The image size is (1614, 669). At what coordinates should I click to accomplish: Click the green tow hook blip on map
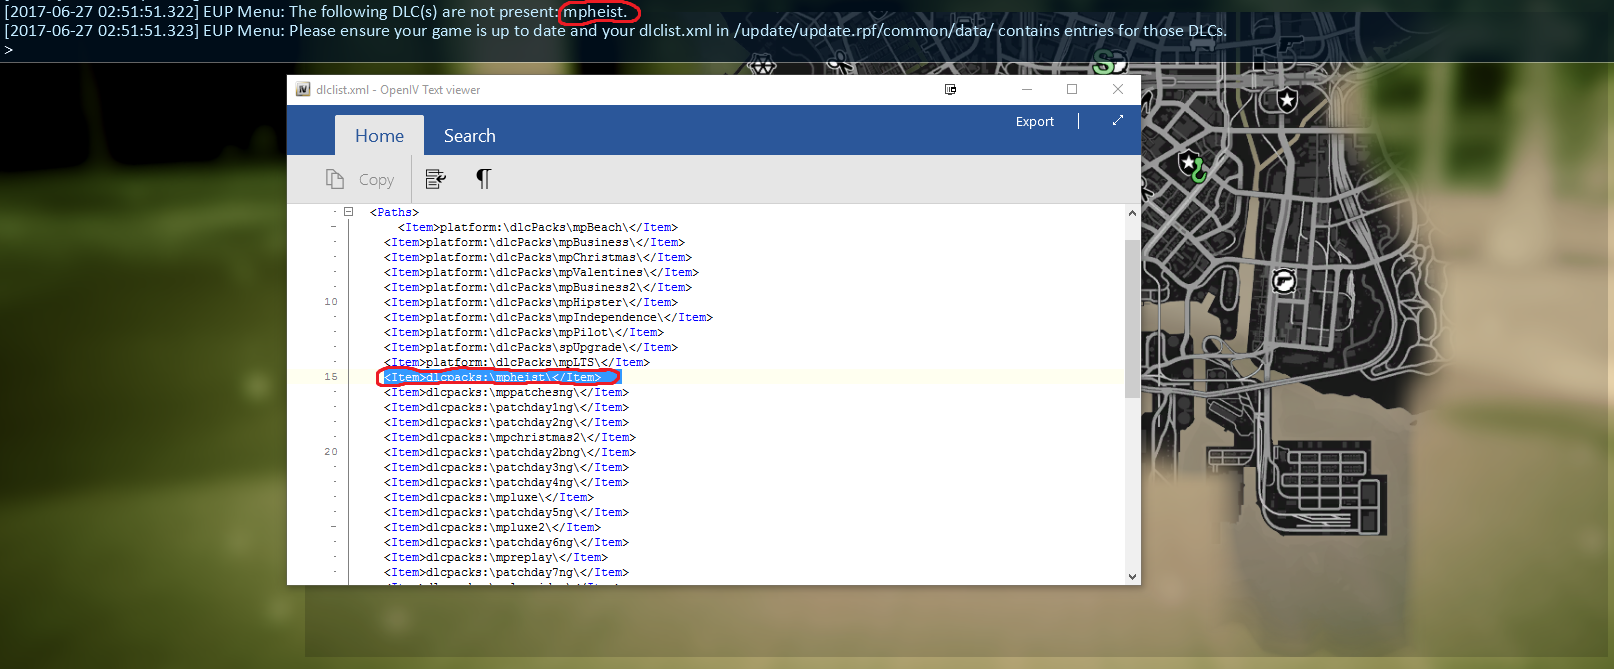coord(1199,172)
